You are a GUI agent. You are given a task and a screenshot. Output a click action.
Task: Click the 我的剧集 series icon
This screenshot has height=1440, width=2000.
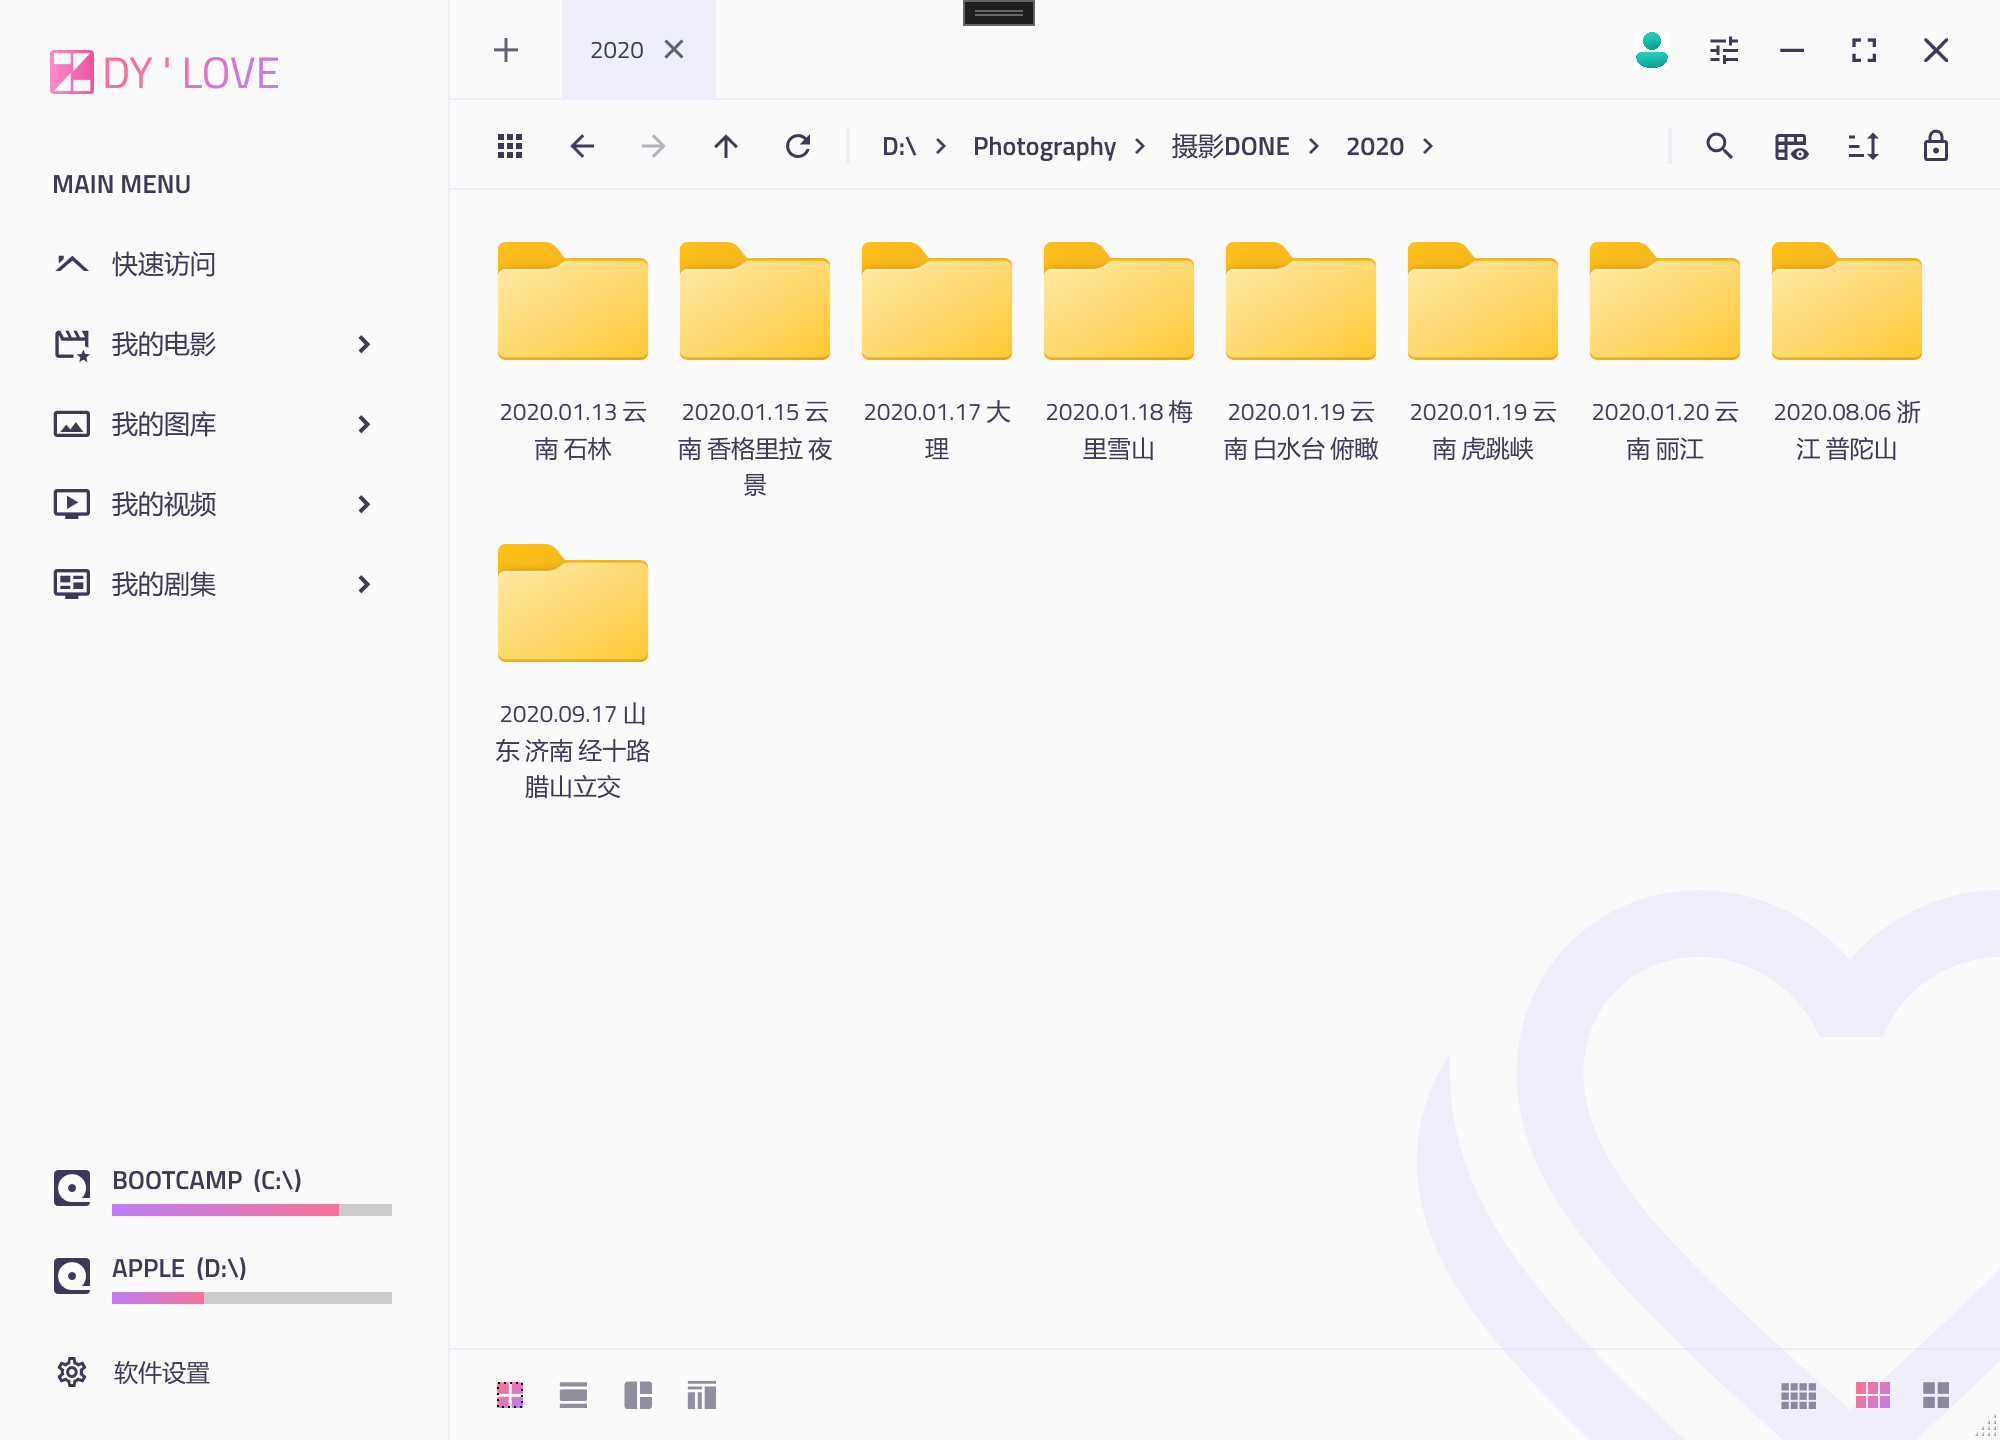(x=72, y=584)
